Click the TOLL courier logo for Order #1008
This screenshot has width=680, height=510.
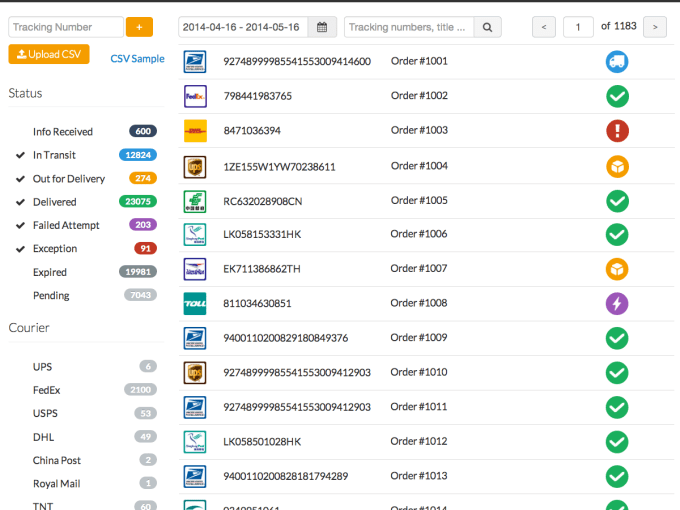click(x=195, y=303)
